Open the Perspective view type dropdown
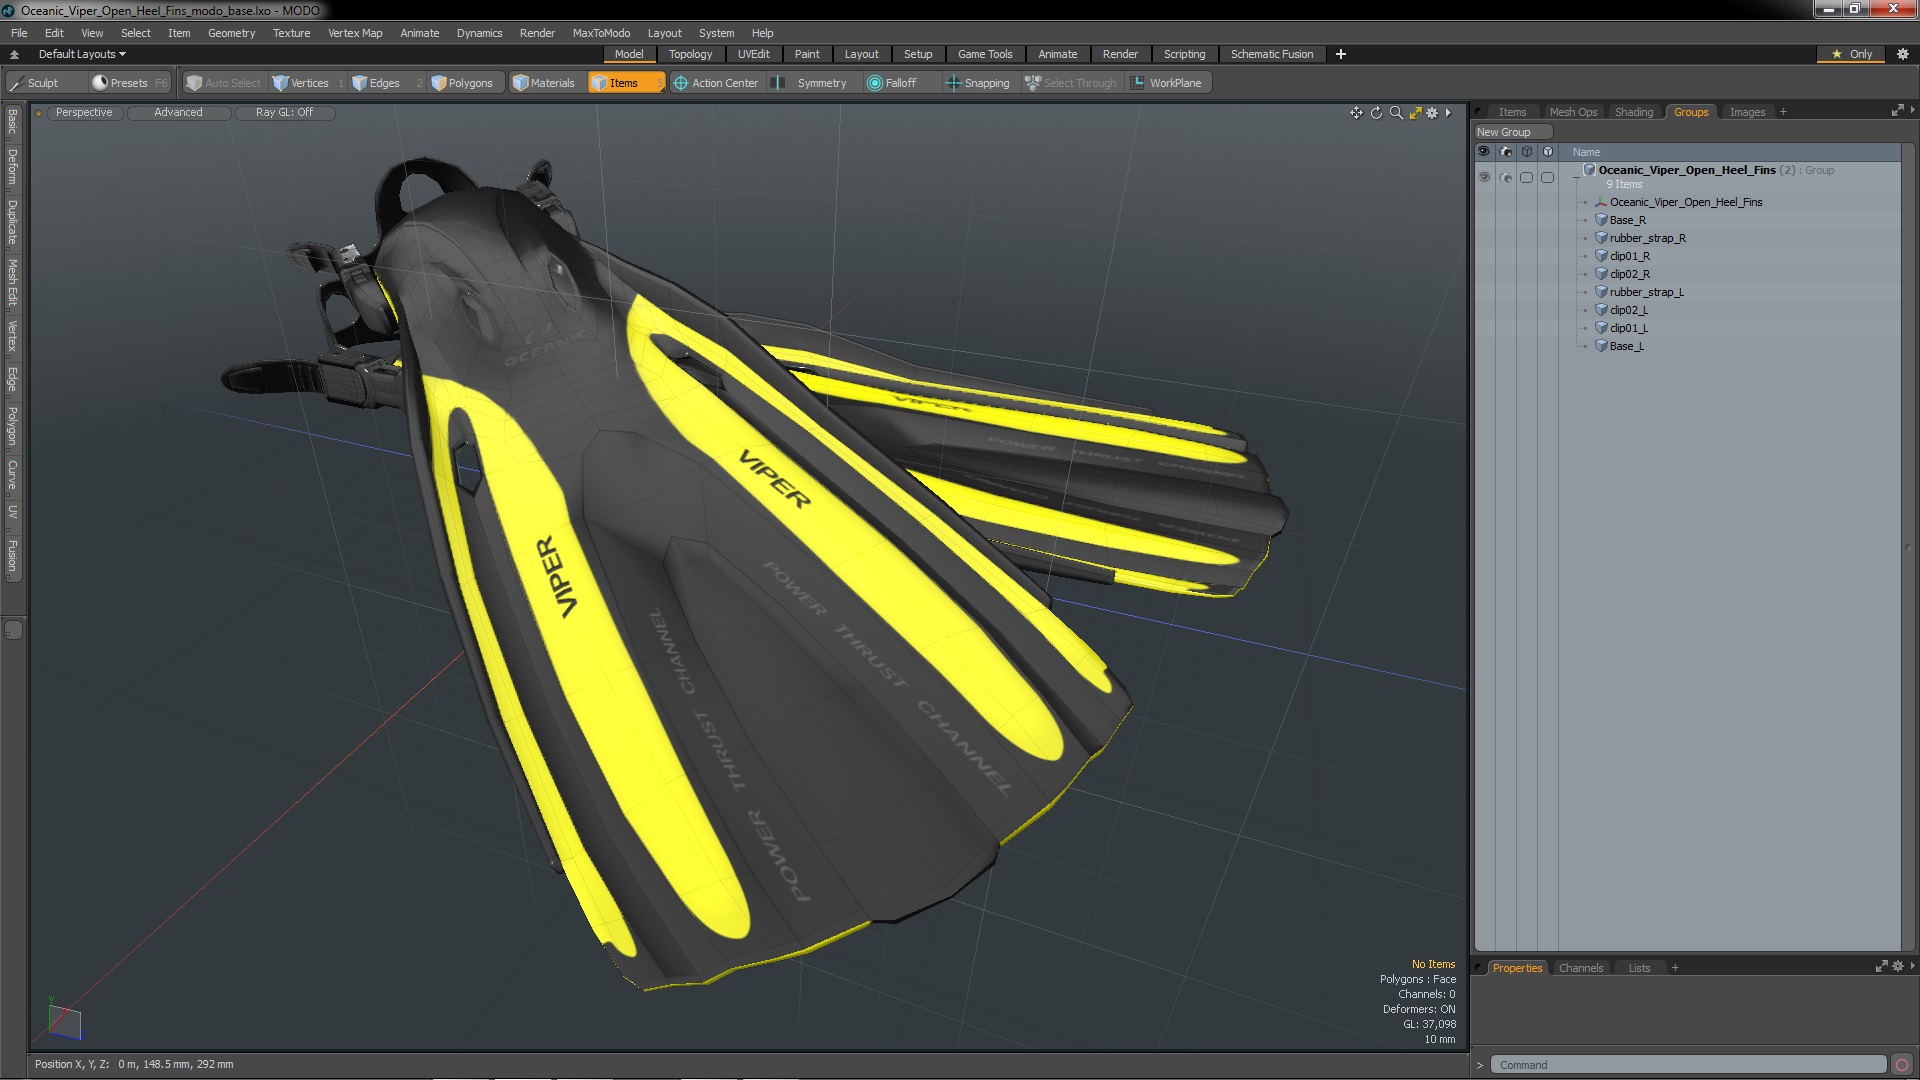 point(84,112)
